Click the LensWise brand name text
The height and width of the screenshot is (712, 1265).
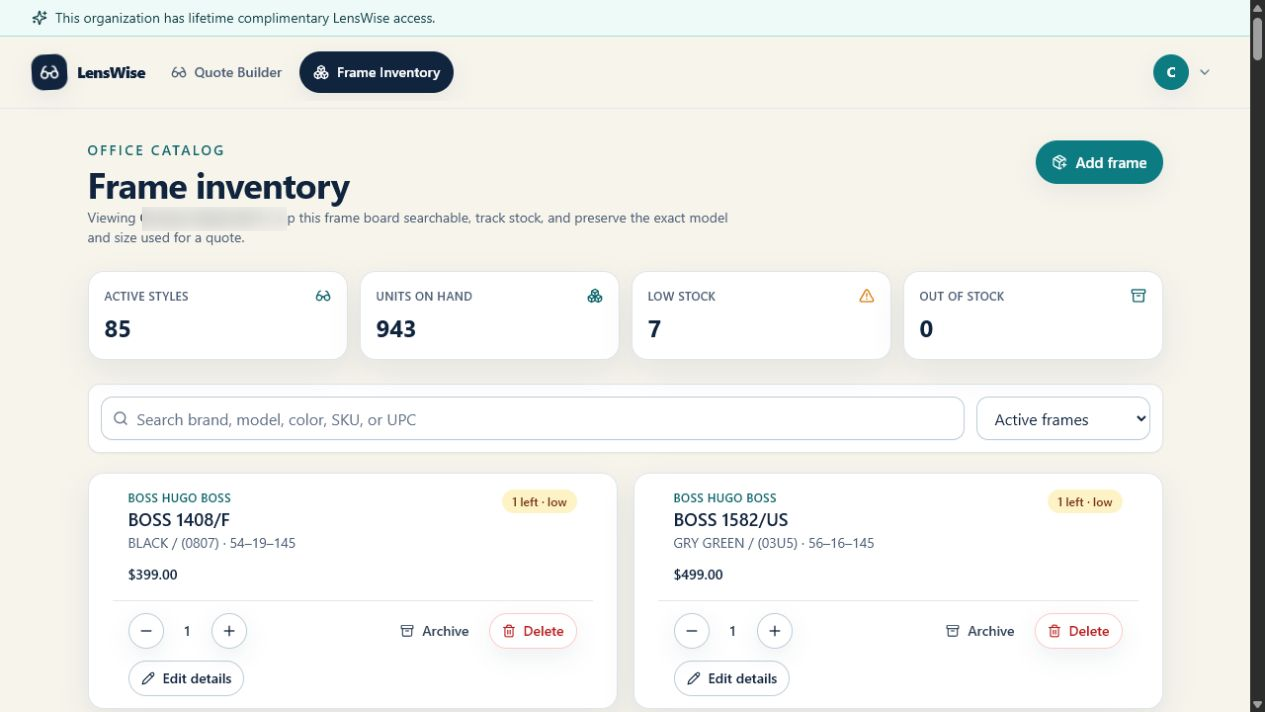pos(111,72)
